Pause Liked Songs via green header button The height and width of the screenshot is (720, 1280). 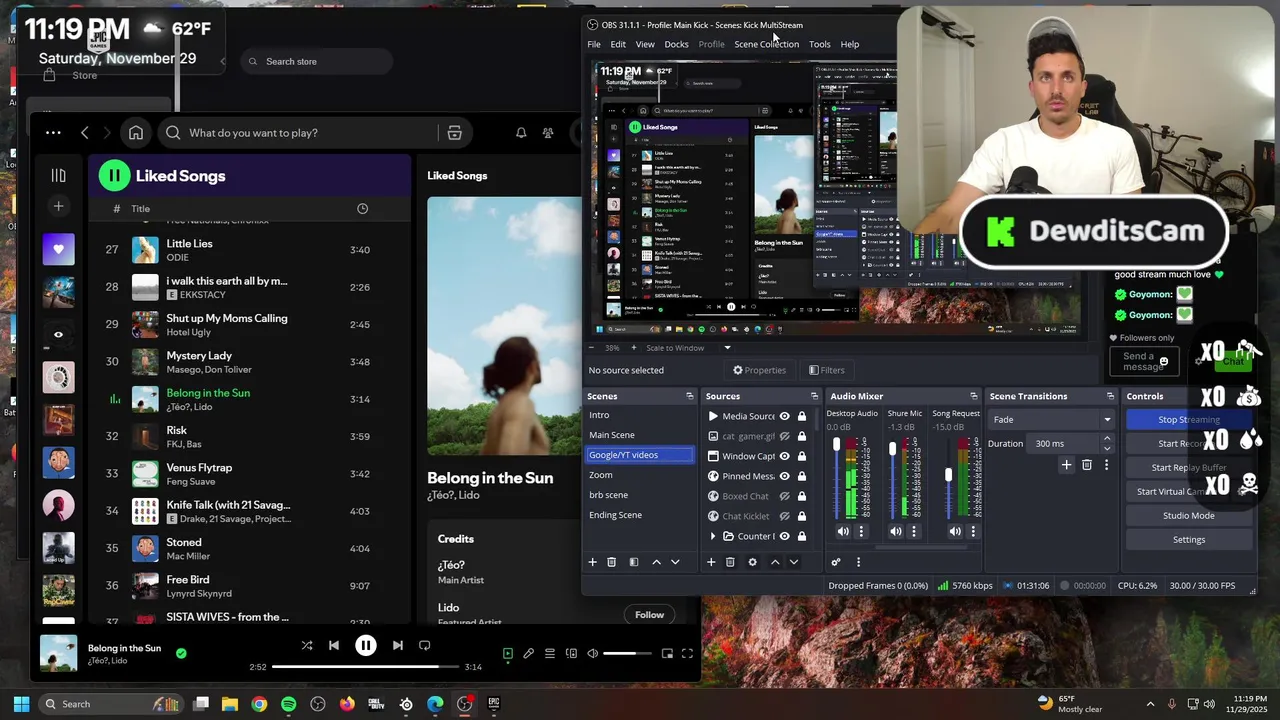[x=114, y=175]
